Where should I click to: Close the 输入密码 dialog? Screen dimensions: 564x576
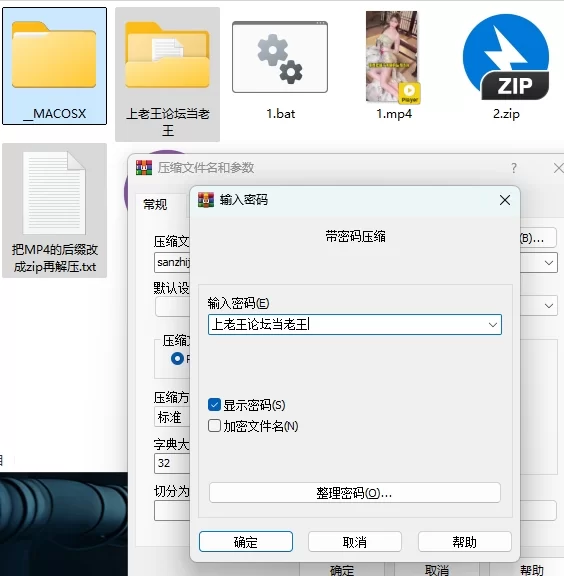click(x=505, y=200)
